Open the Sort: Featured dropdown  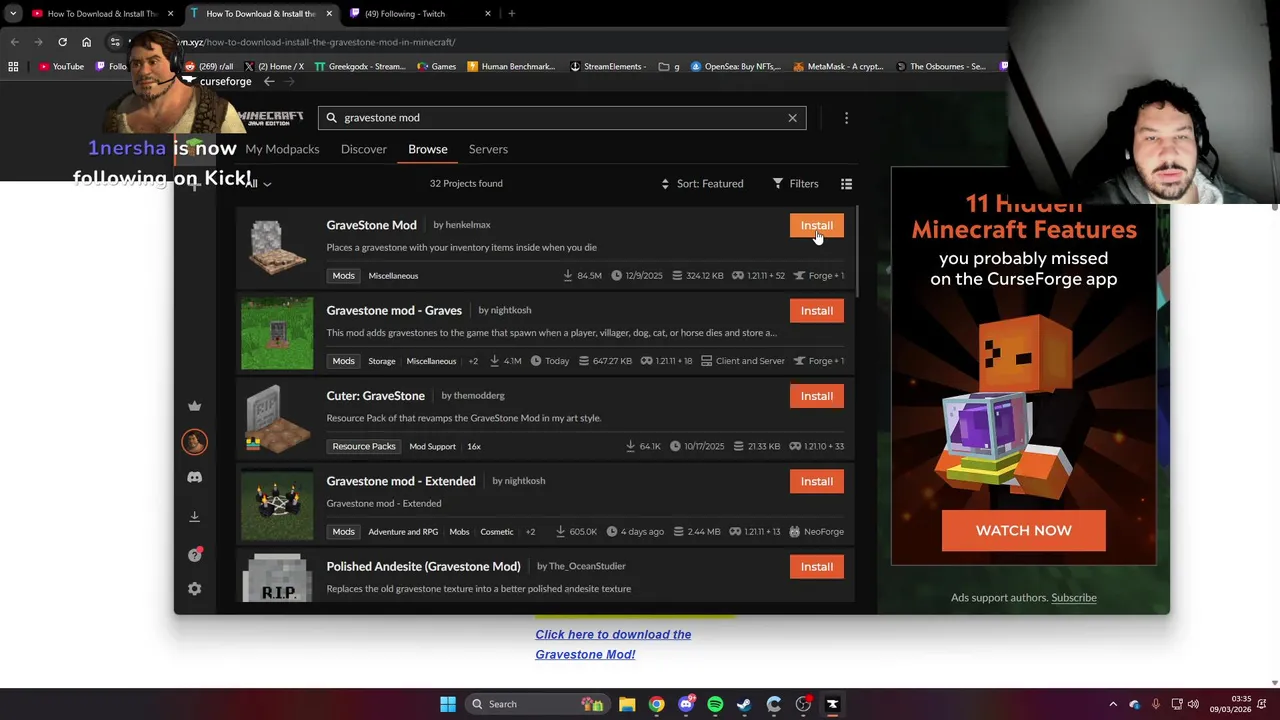[x=702, y=184]
